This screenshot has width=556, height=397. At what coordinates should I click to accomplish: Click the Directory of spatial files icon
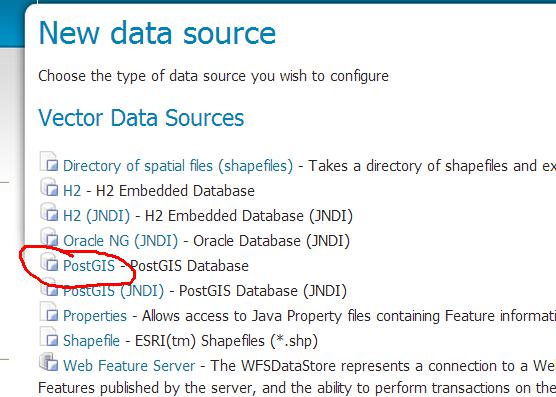tap(49, 162)
